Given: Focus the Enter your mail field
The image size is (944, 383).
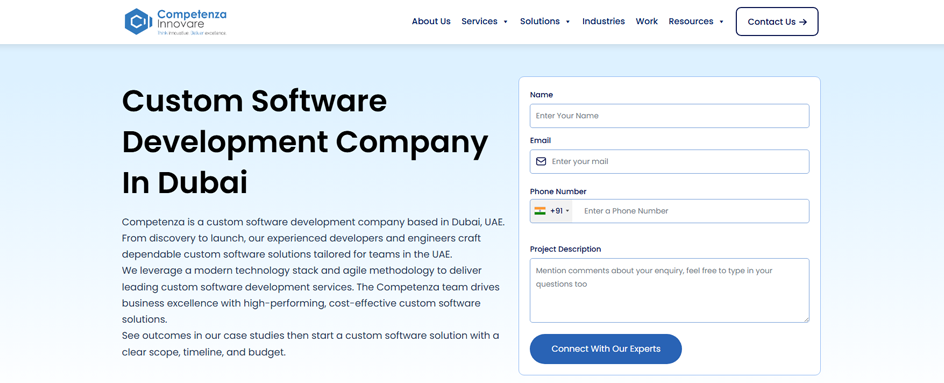Looking at the screenshot, I should [669, 161].
